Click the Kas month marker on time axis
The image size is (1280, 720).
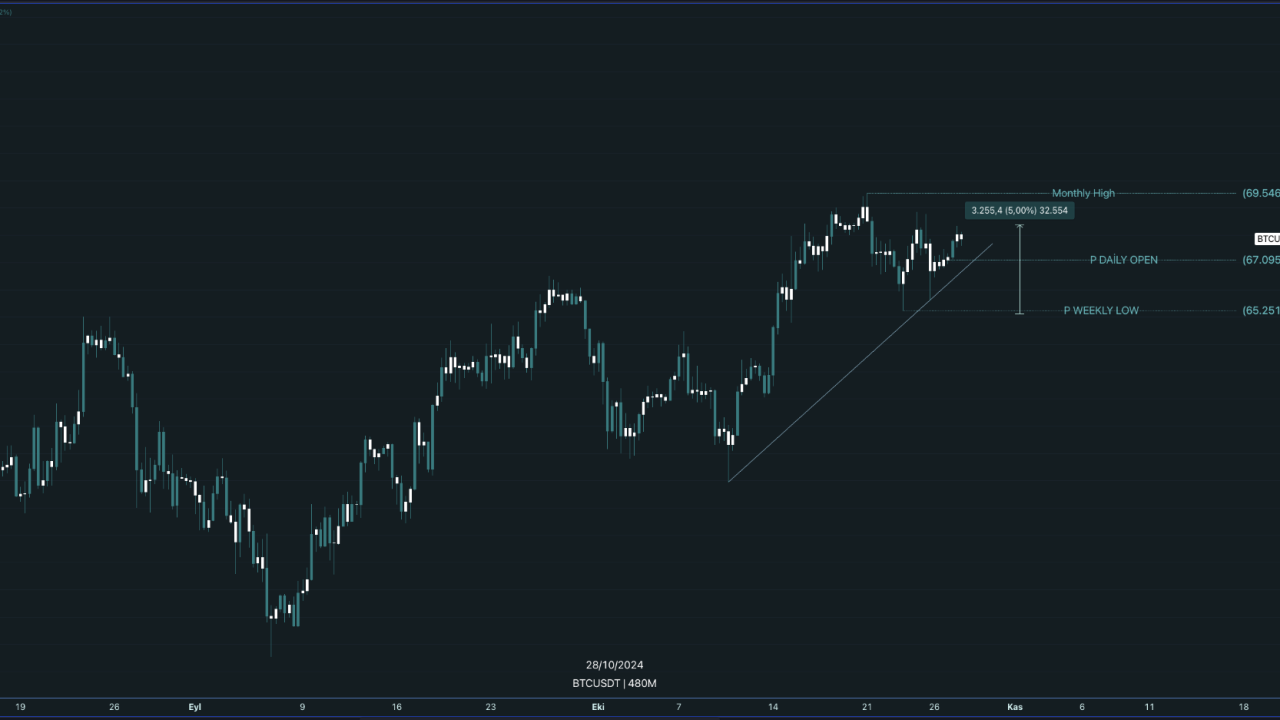coord(1015,707)
